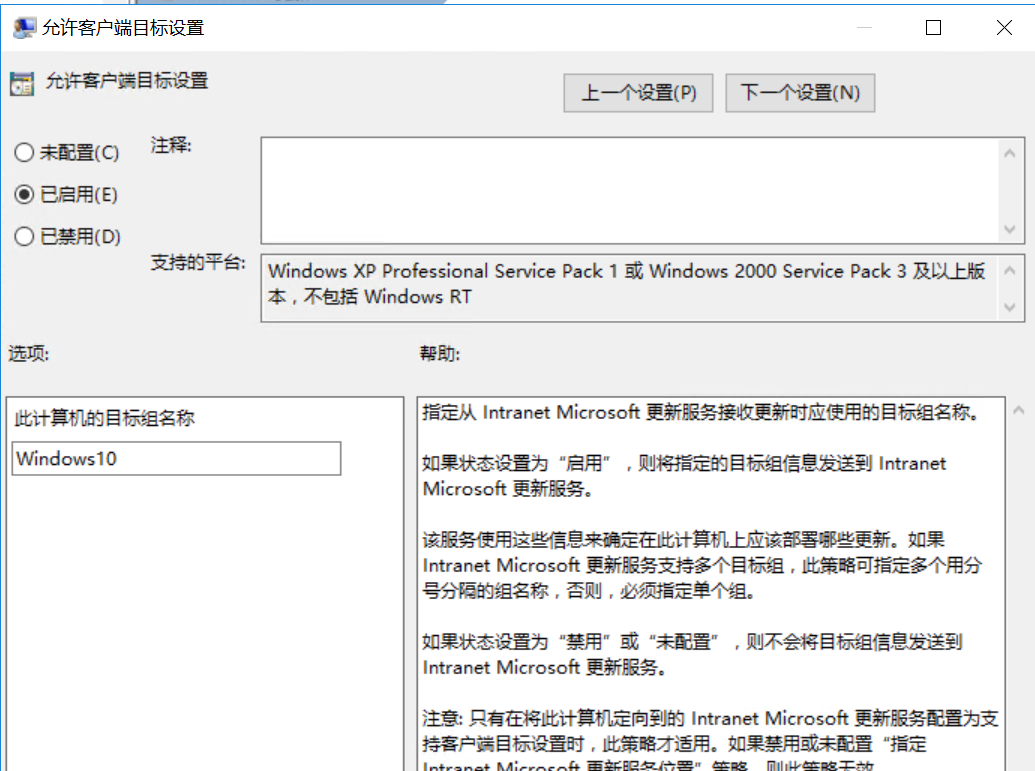Click the title bar application icon
The height and width of the screenshot is (771, 1035).
[x=24, y=28]
